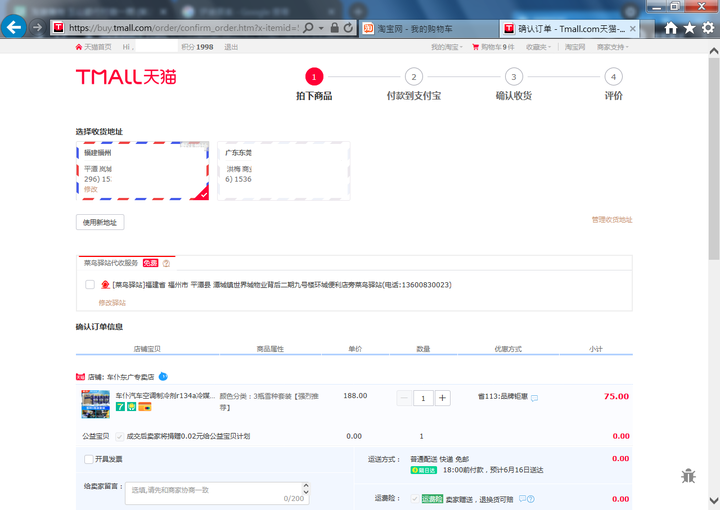The image size is (720, 510).
Task: Click the chat bubble icon after 退换货可赔
Action: click(522, 499)
